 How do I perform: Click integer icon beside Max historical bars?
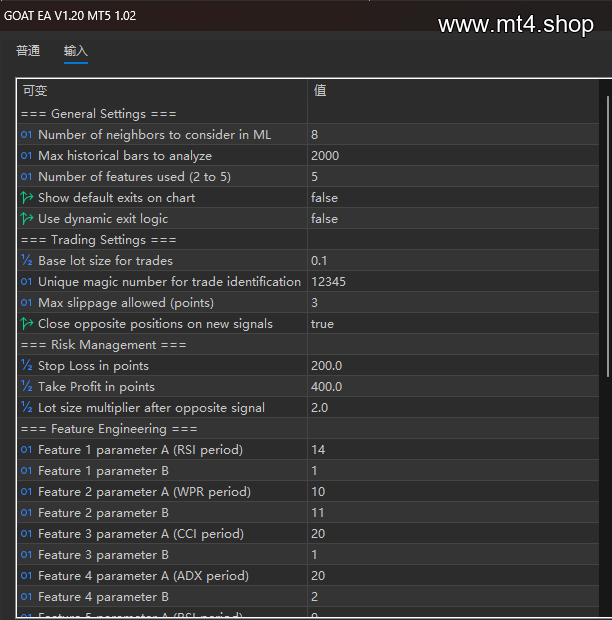[x=26, y=156]
